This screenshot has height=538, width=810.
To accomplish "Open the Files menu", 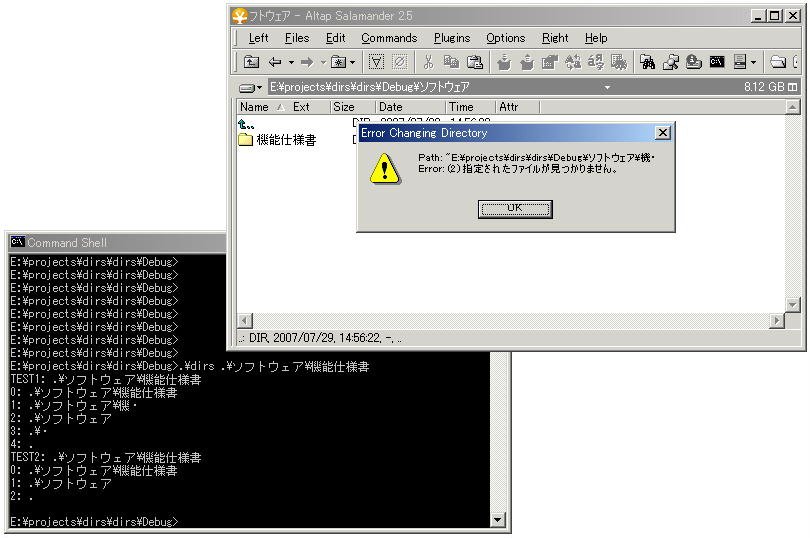I will pos(297,38).
